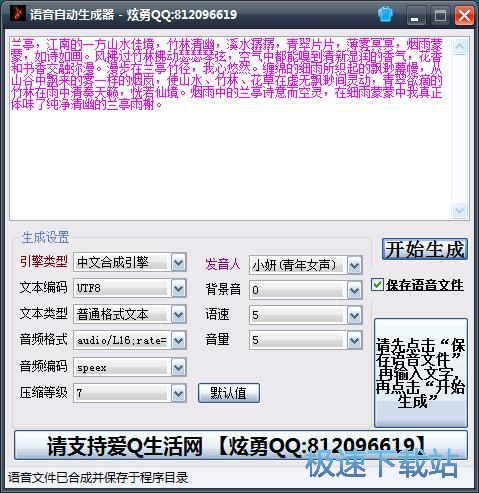This screenshot has width=479, height=493.
Task: Click the 引擎类型 label
Action: [x=44, y=261]
